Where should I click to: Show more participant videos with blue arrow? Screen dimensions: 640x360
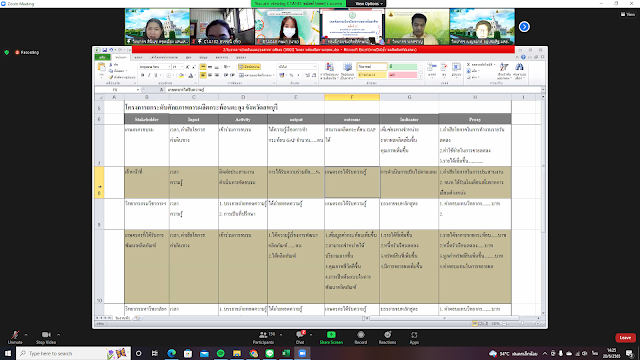click(x=524, y=27)
